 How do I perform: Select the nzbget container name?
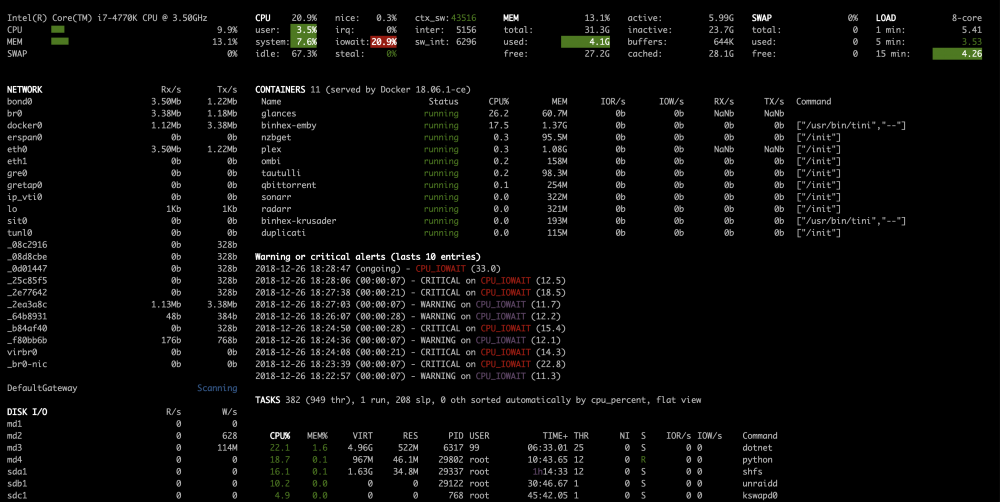(276, 137)
